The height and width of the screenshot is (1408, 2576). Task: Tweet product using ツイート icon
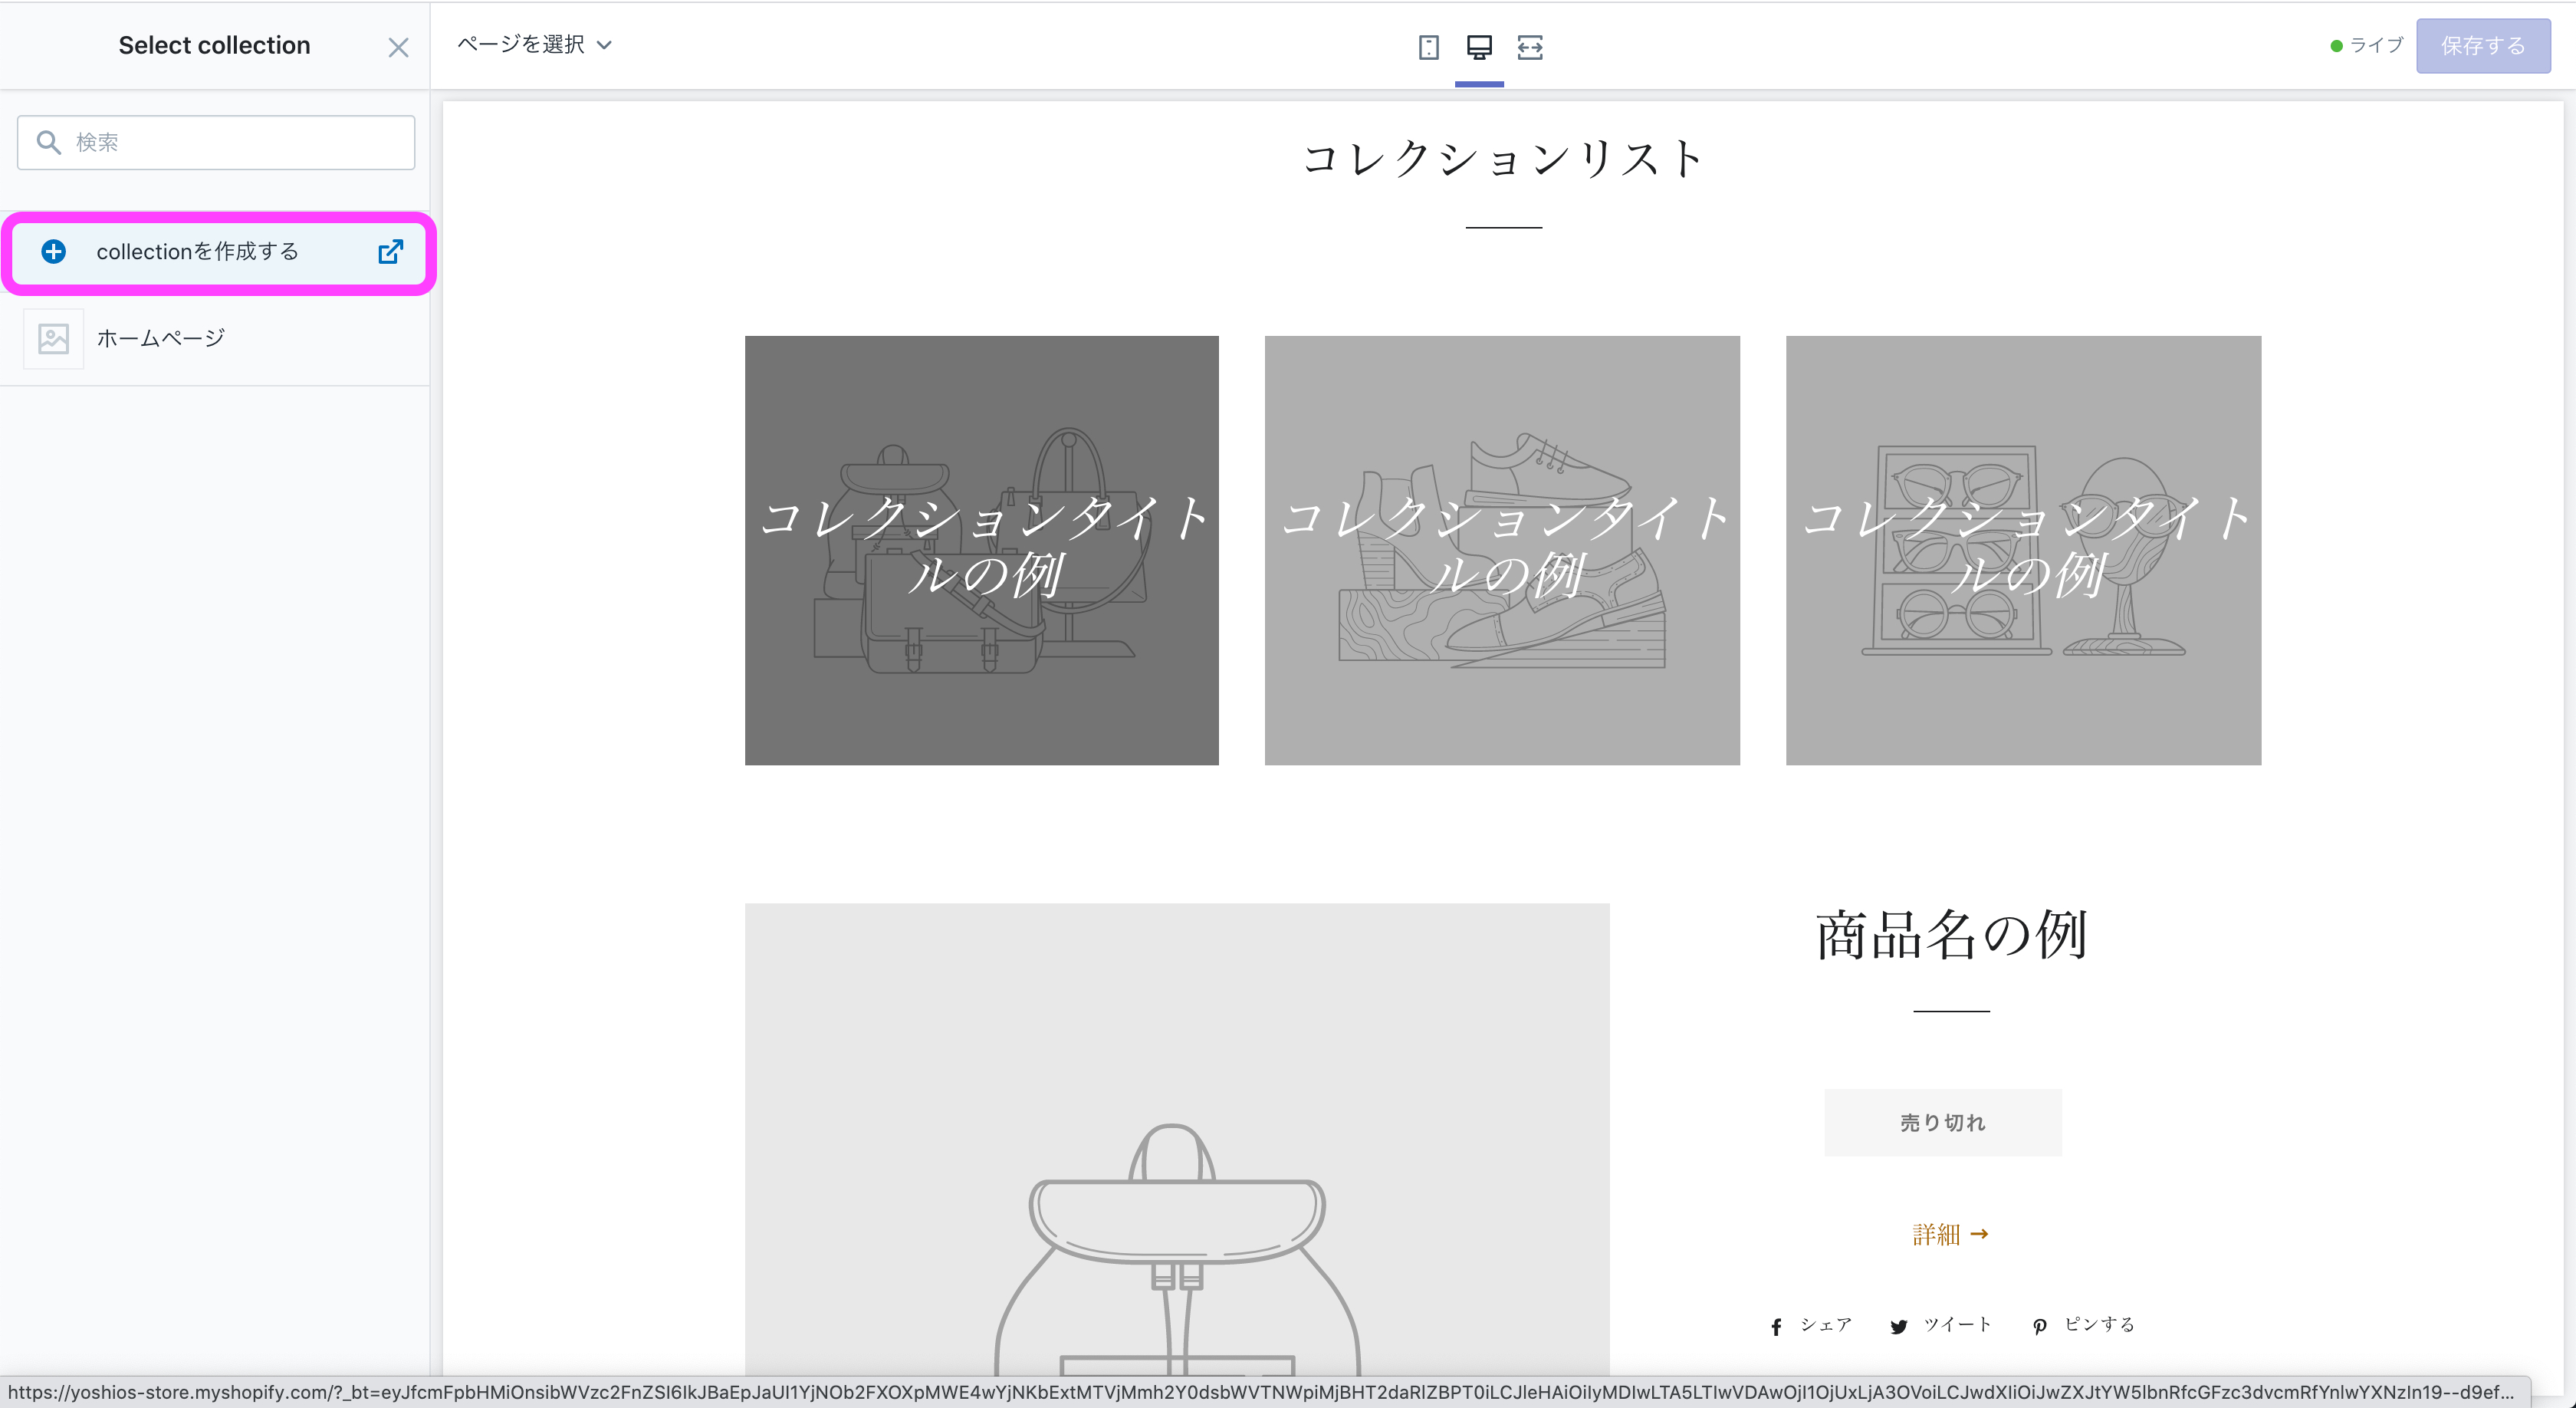click(1899, 1326)
